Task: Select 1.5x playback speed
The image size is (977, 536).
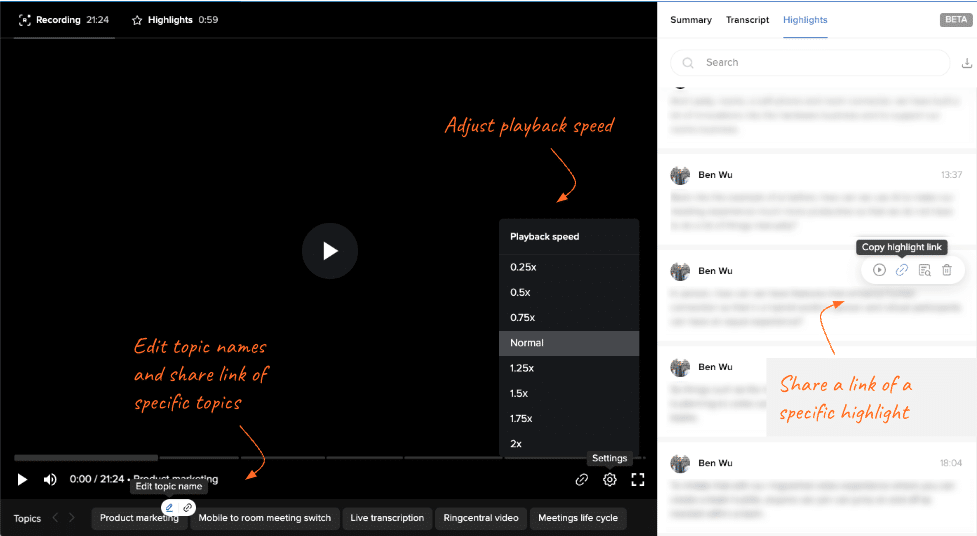Action: [519, 393]
